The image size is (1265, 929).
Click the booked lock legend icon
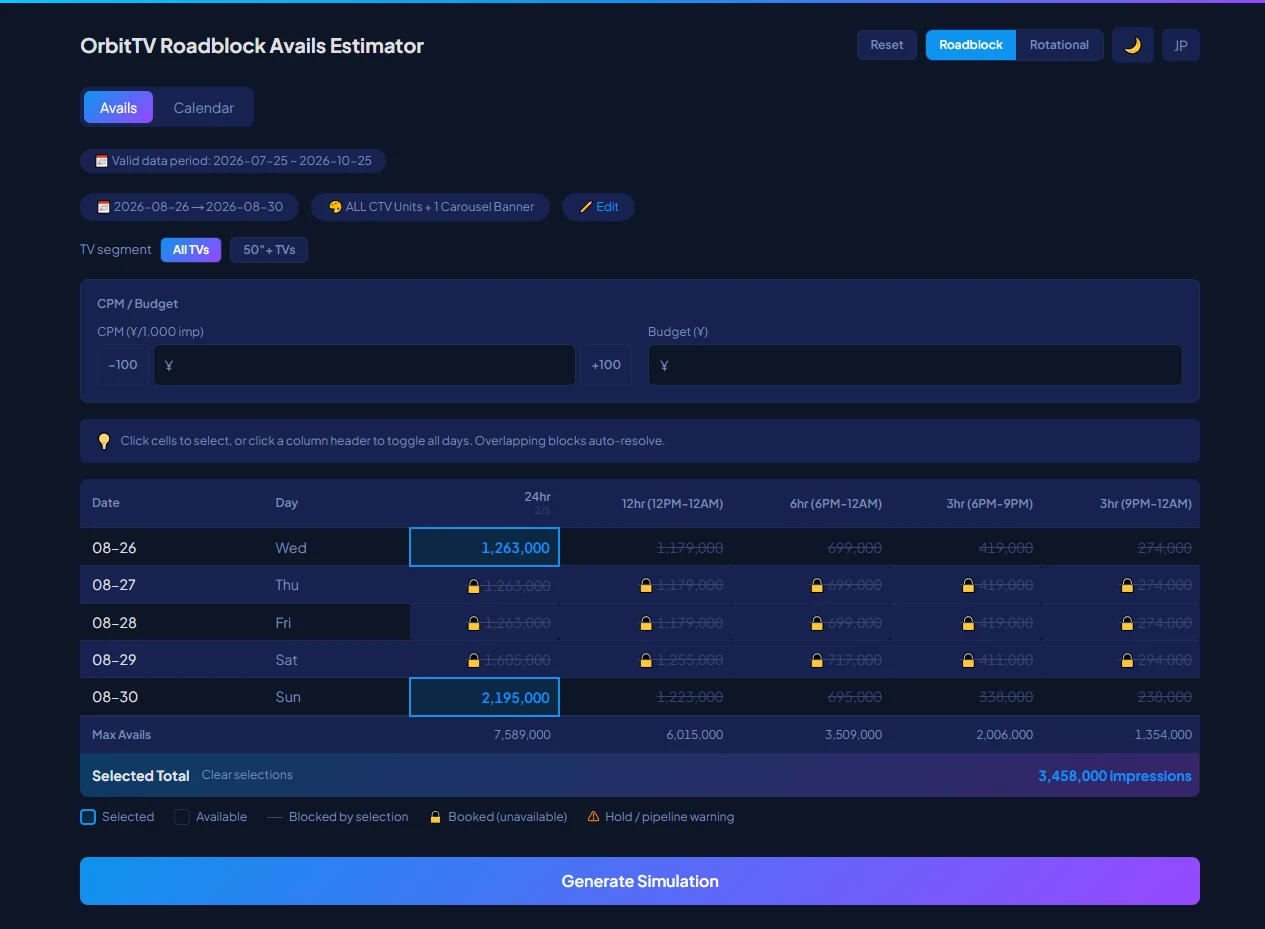(x=435, y=817)
